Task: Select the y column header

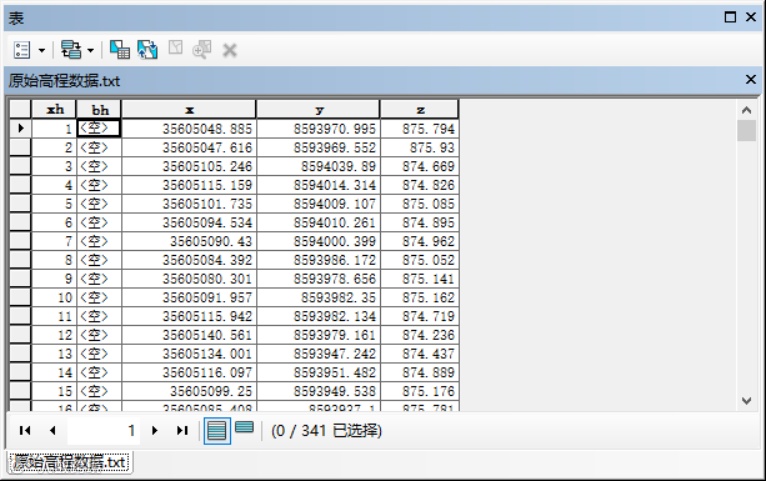Action: [318, 109]
